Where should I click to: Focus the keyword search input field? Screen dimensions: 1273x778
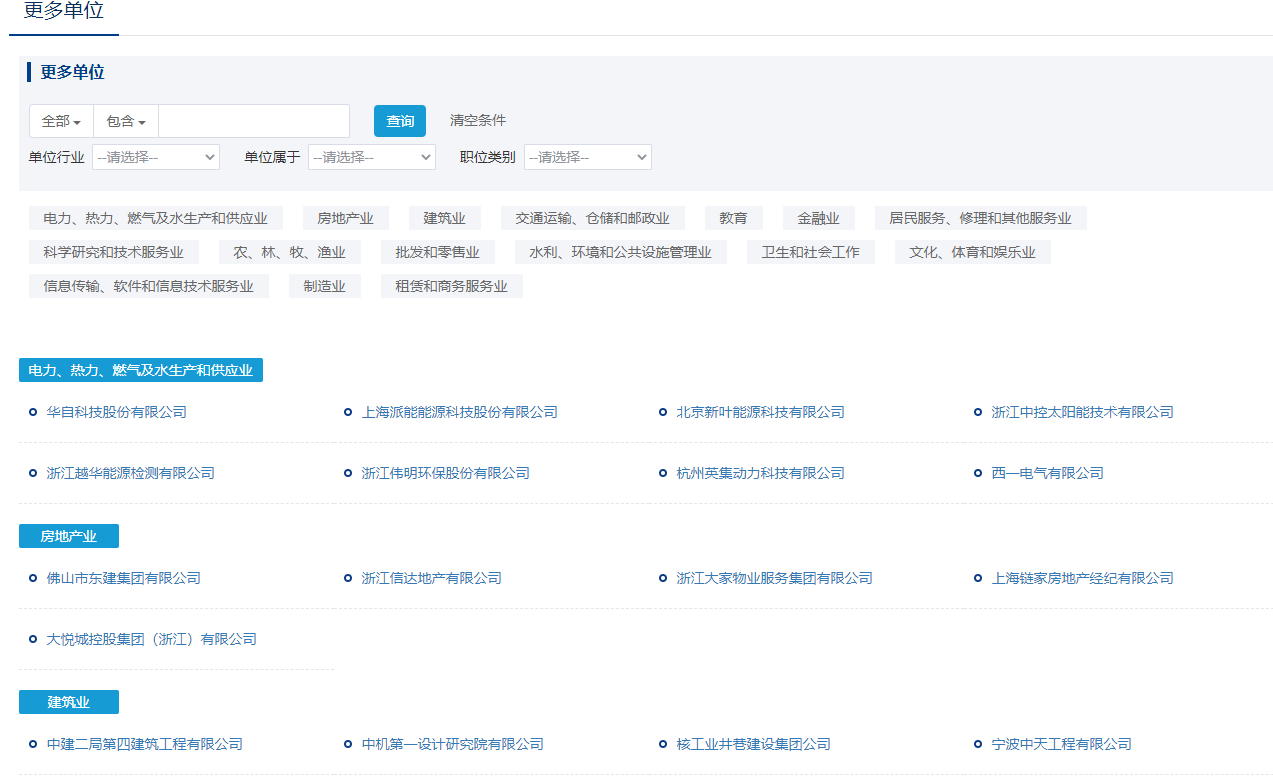pyautogui.click(x=254, y=121)
